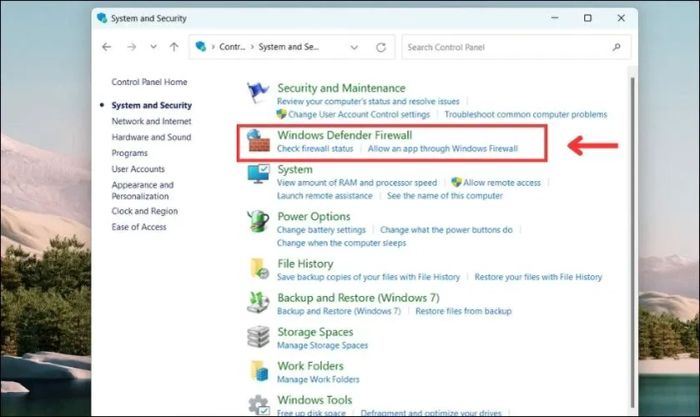The image size is (700, 417).
Task: Click Restore your files with File History
Action: pos(538,277)
